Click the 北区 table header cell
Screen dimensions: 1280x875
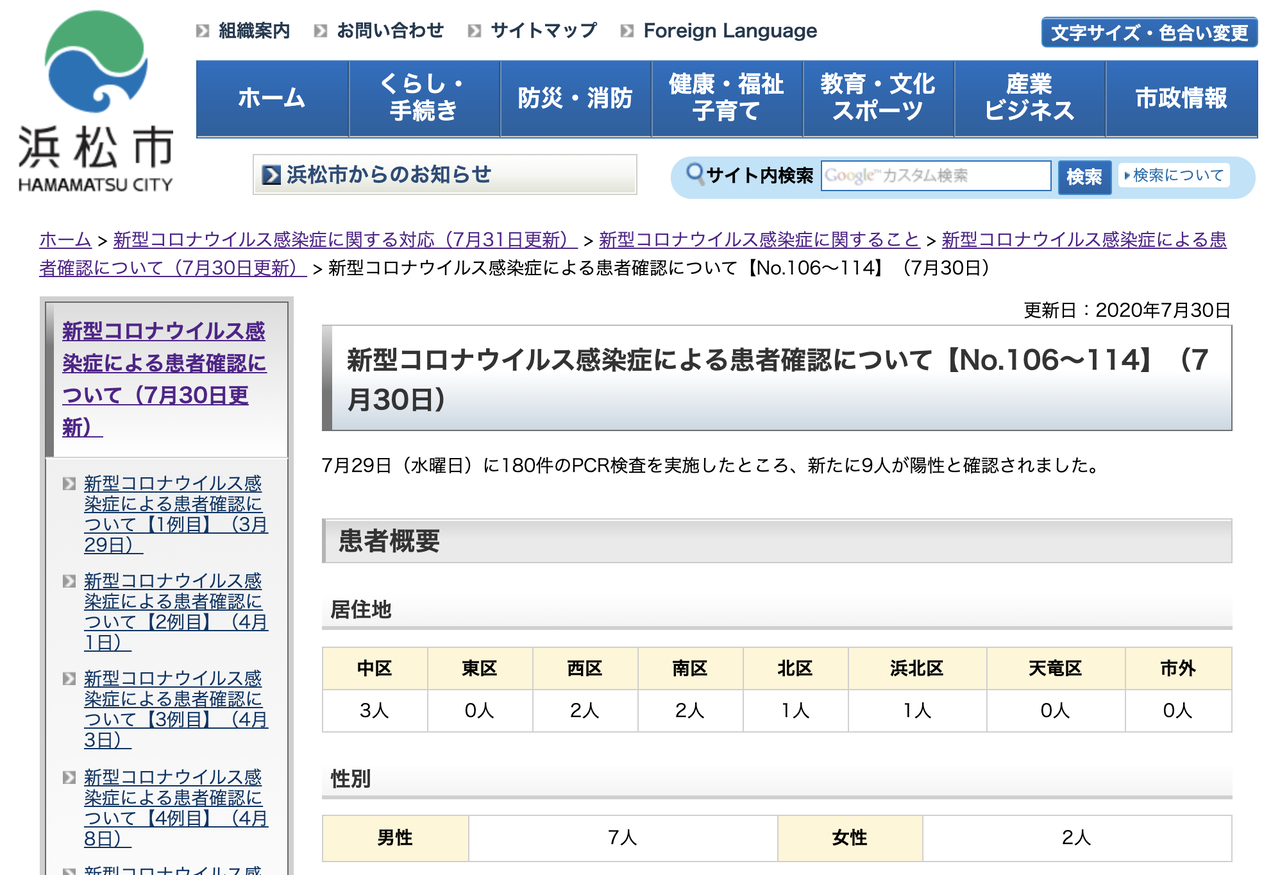click(795, 668)
